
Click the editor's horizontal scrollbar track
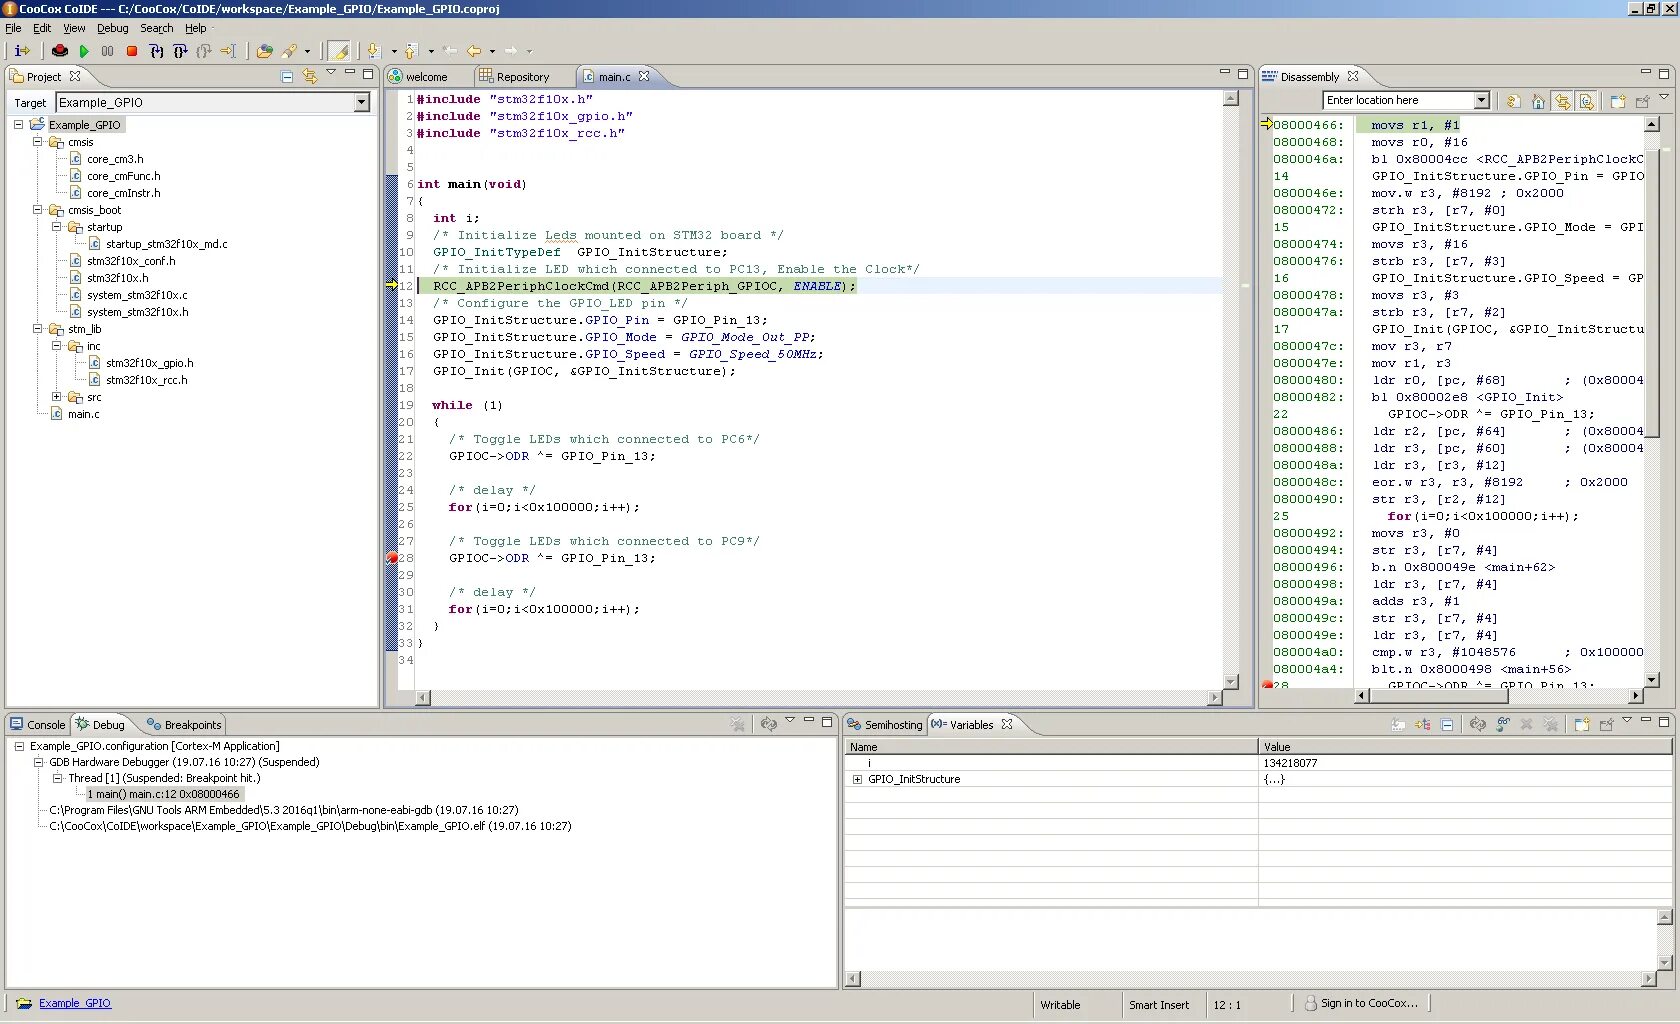(818, 697)
